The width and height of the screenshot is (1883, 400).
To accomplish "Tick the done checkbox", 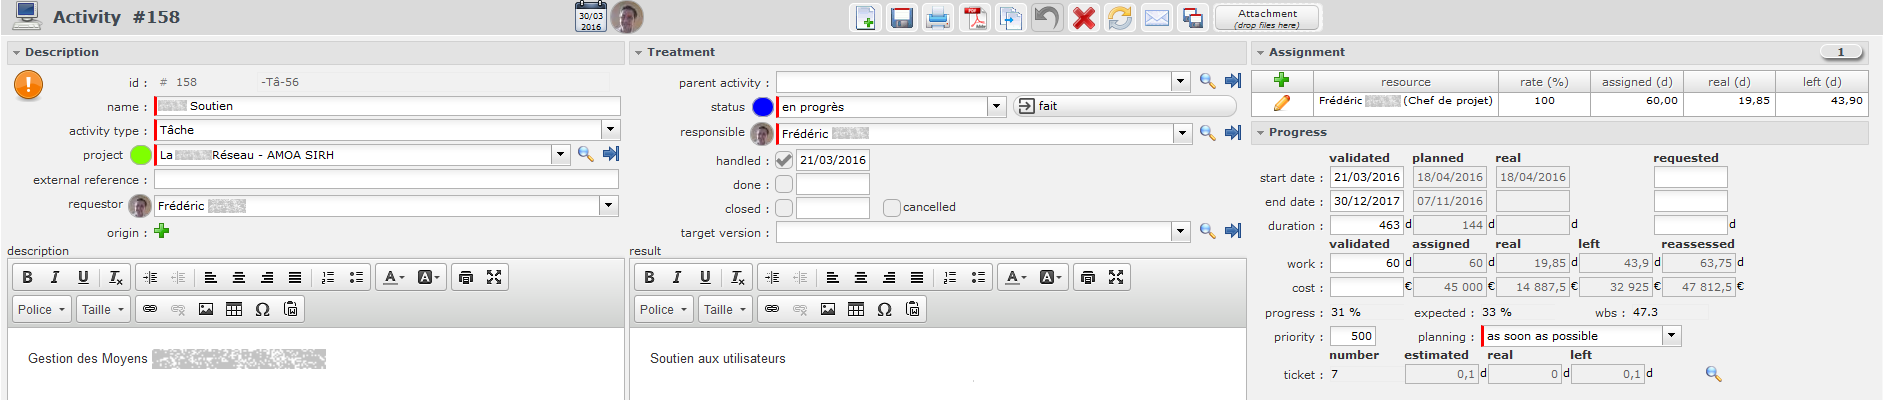I will pos(784,184).
